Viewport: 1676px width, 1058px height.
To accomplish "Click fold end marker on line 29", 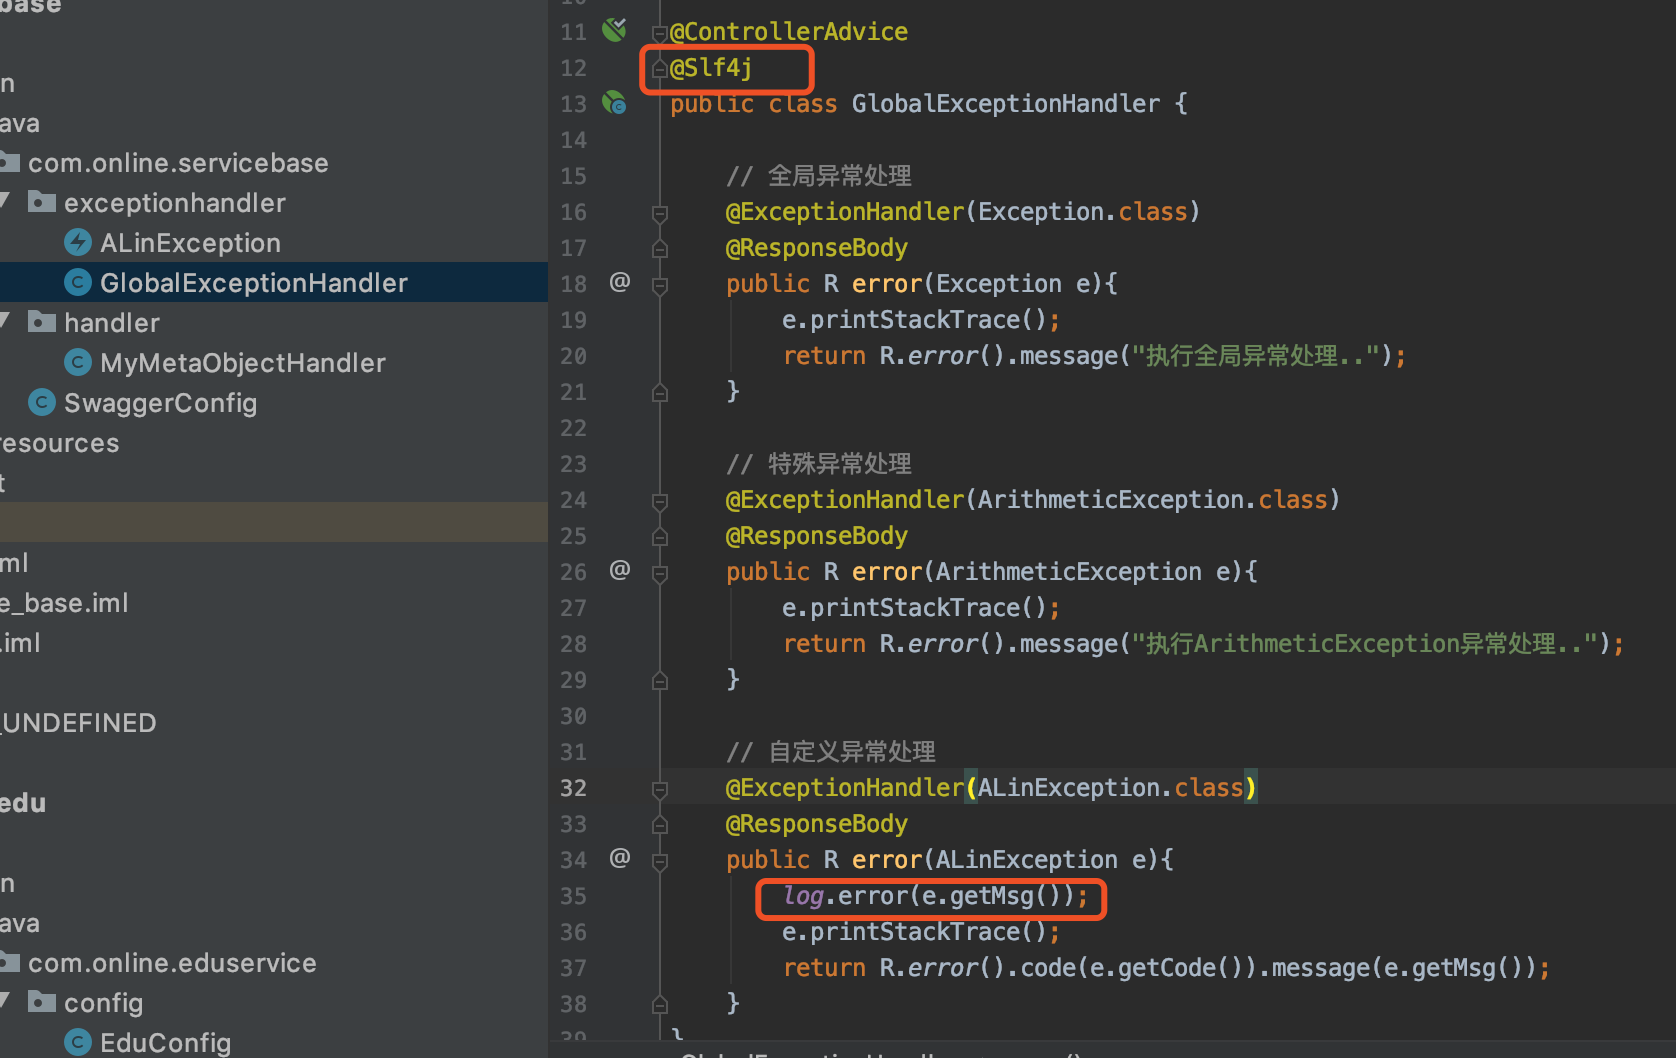I will point(659,680).
